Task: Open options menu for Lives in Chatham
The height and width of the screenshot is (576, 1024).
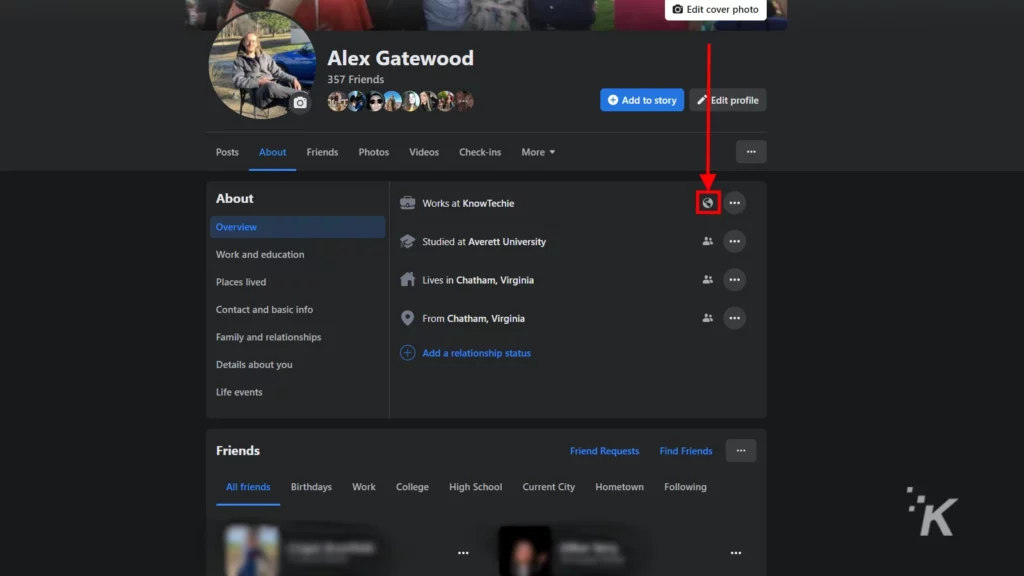Action: [x=734, y=280]
